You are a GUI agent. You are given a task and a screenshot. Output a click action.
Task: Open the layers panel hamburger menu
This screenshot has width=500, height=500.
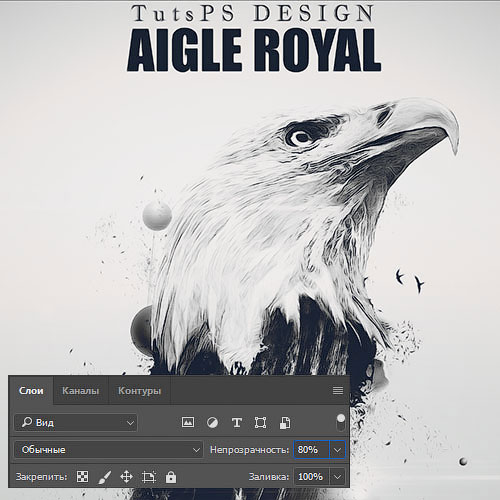point(338,390)
